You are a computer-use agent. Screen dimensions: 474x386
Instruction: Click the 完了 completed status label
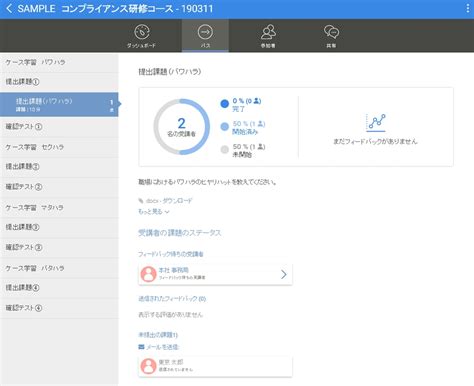pyautogui.click(x=239, y=109)
